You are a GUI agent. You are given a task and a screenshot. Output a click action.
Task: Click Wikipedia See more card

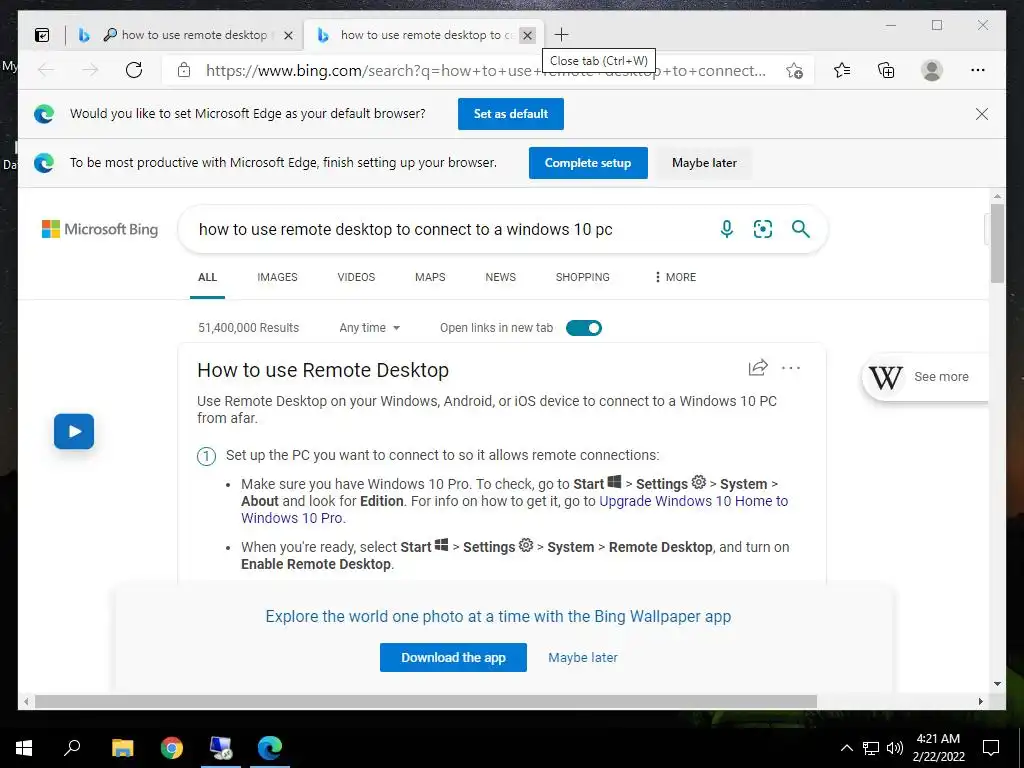925,377
